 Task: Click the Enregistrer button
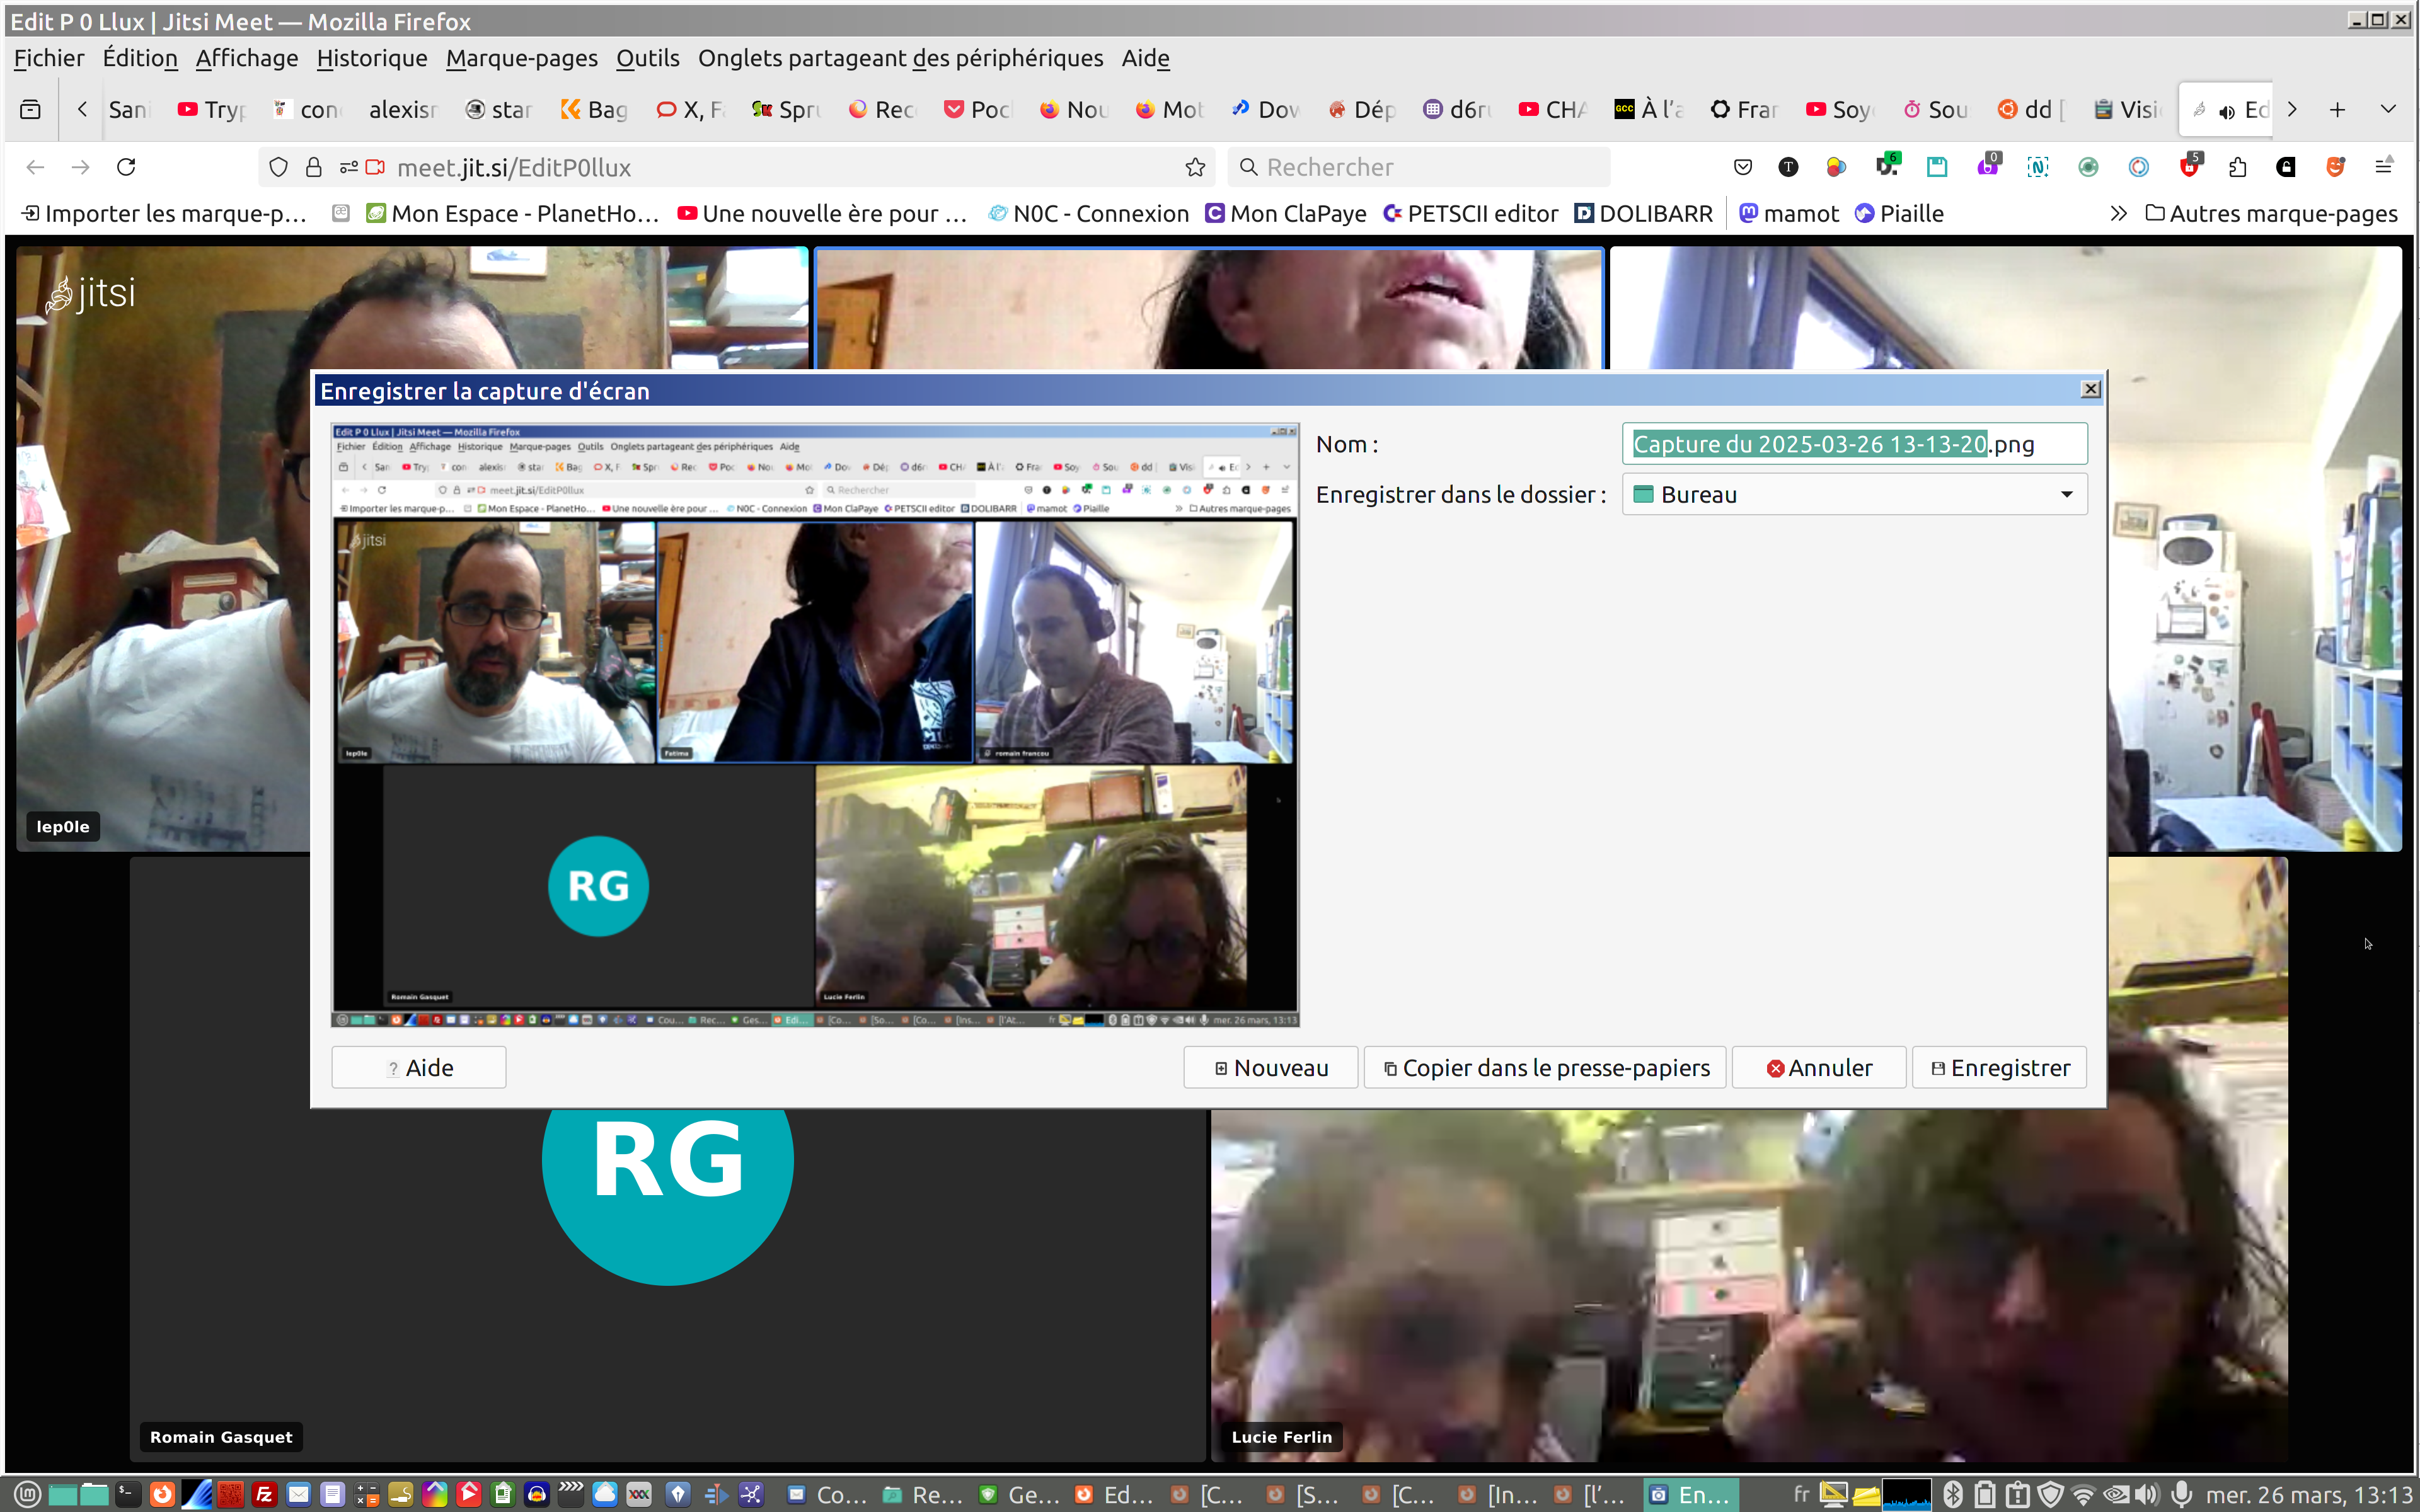coord(1999,1068)
